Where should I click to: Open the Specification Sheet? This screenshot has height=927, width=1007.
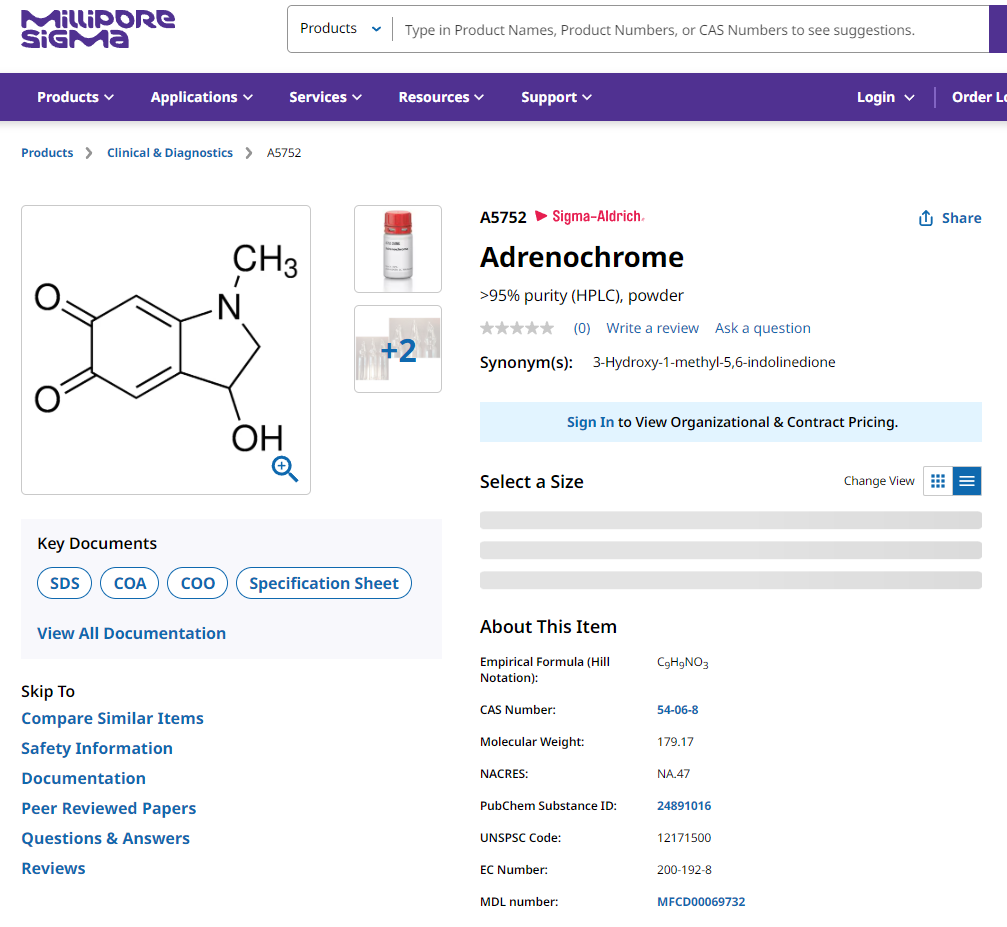[x=324, y=583]
